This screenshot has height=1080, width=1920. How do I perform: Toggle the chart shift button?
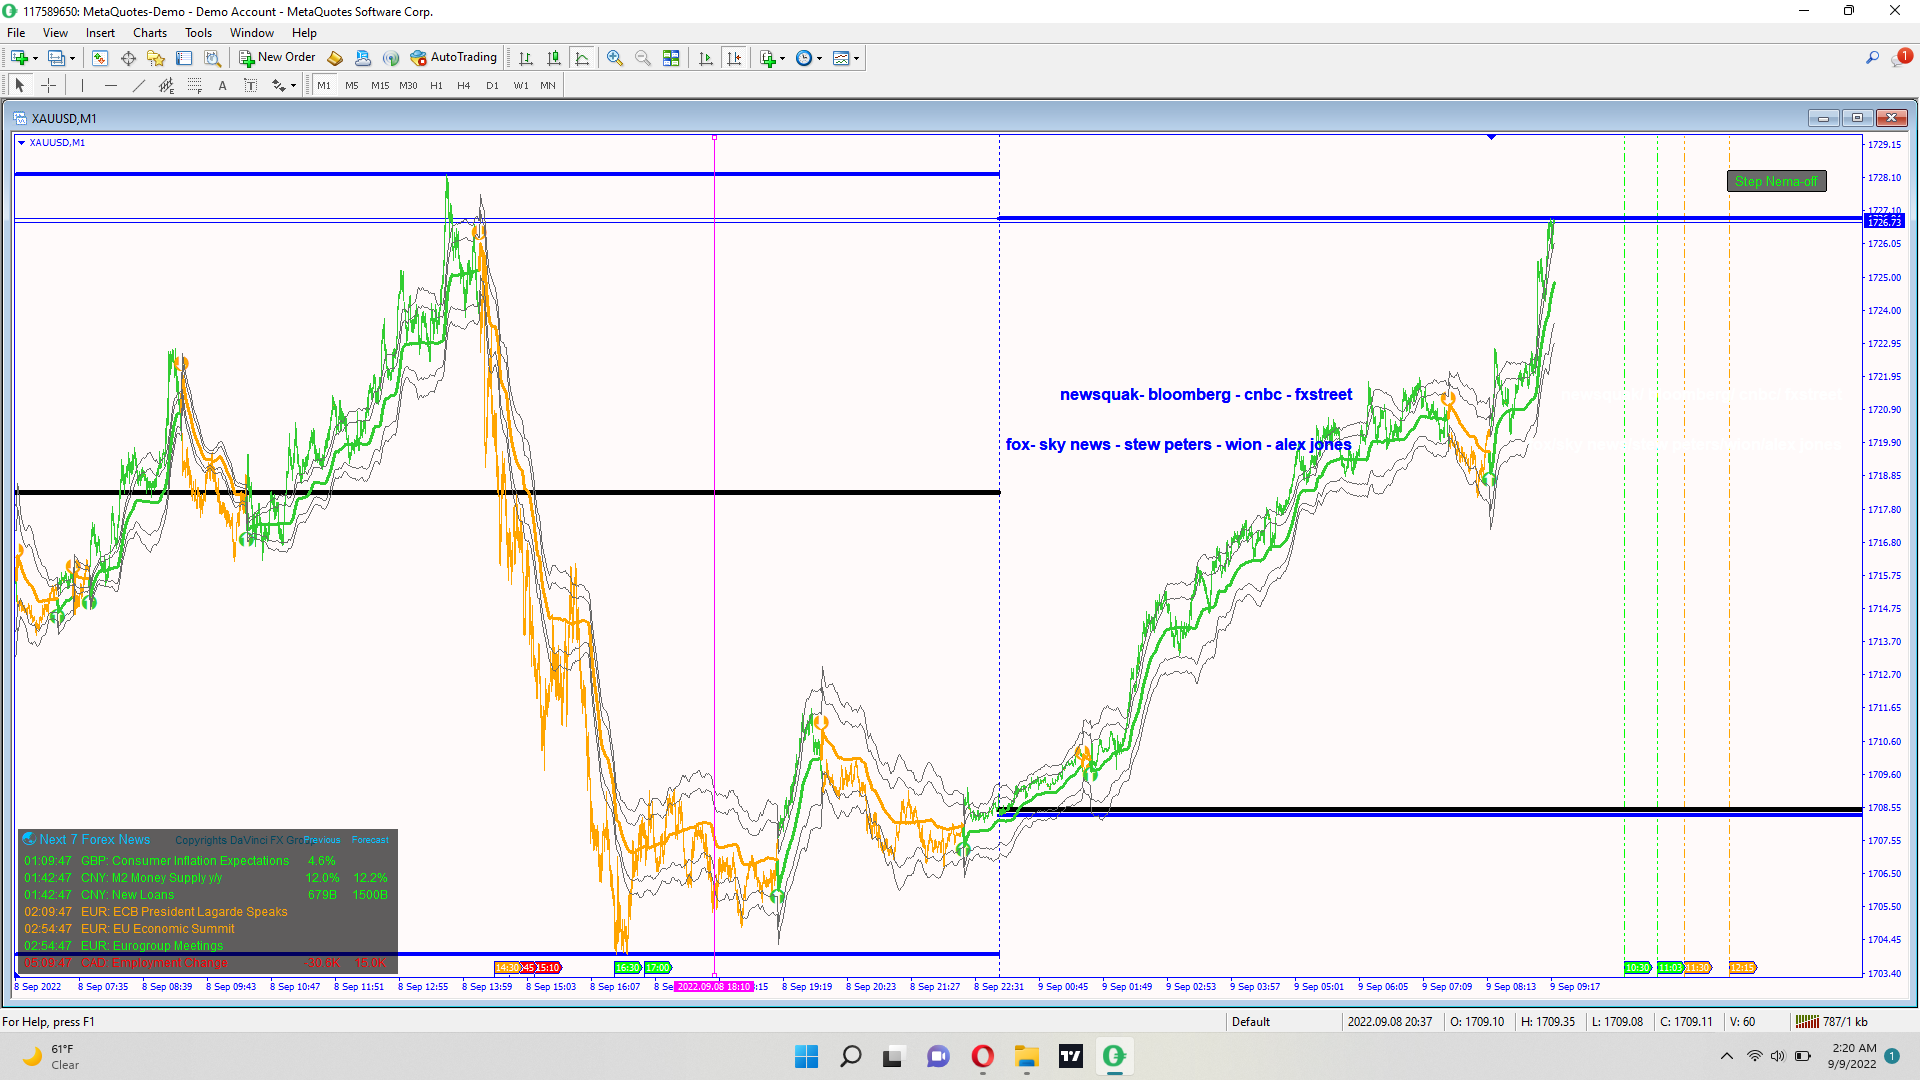click(x=734, y=58)
